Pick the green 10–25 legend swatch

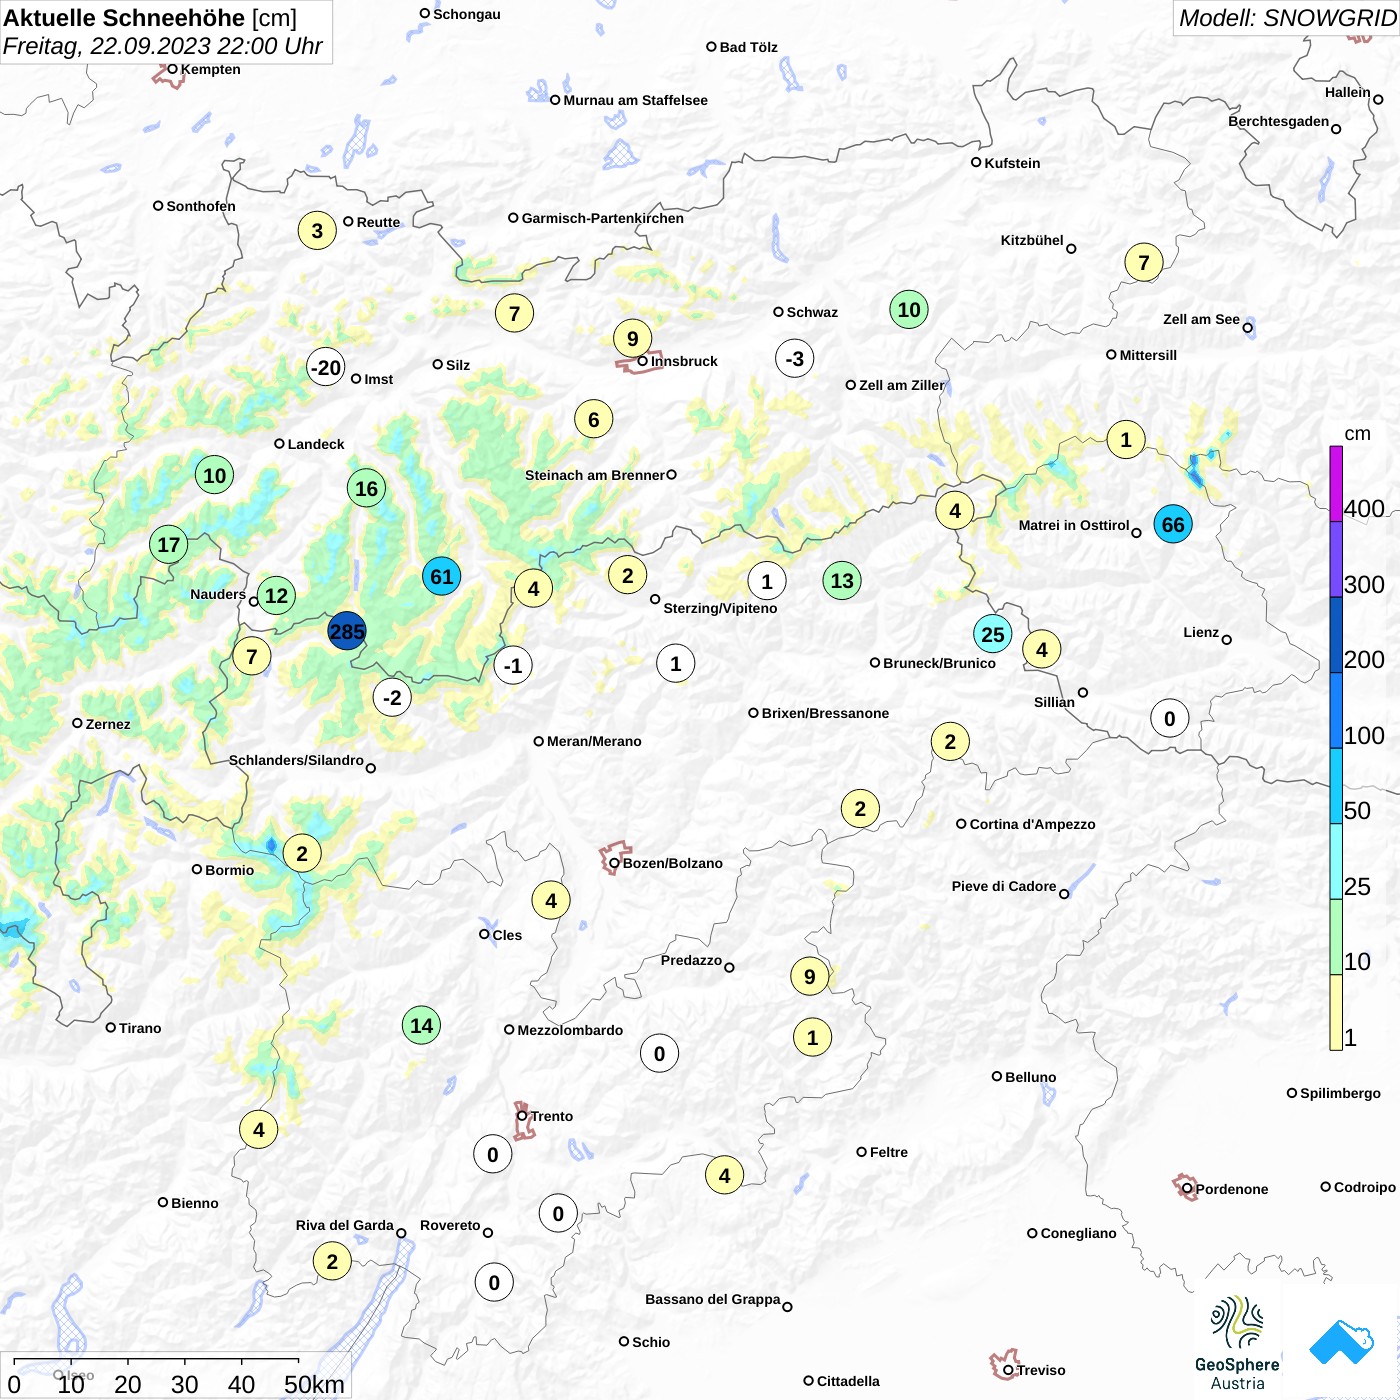1336,937
